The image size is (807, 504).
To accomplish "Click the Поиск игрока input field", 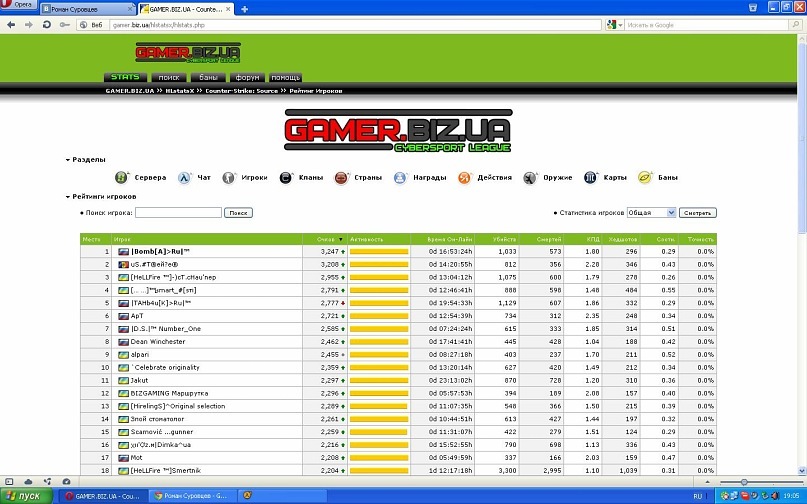I will [179, 213].
